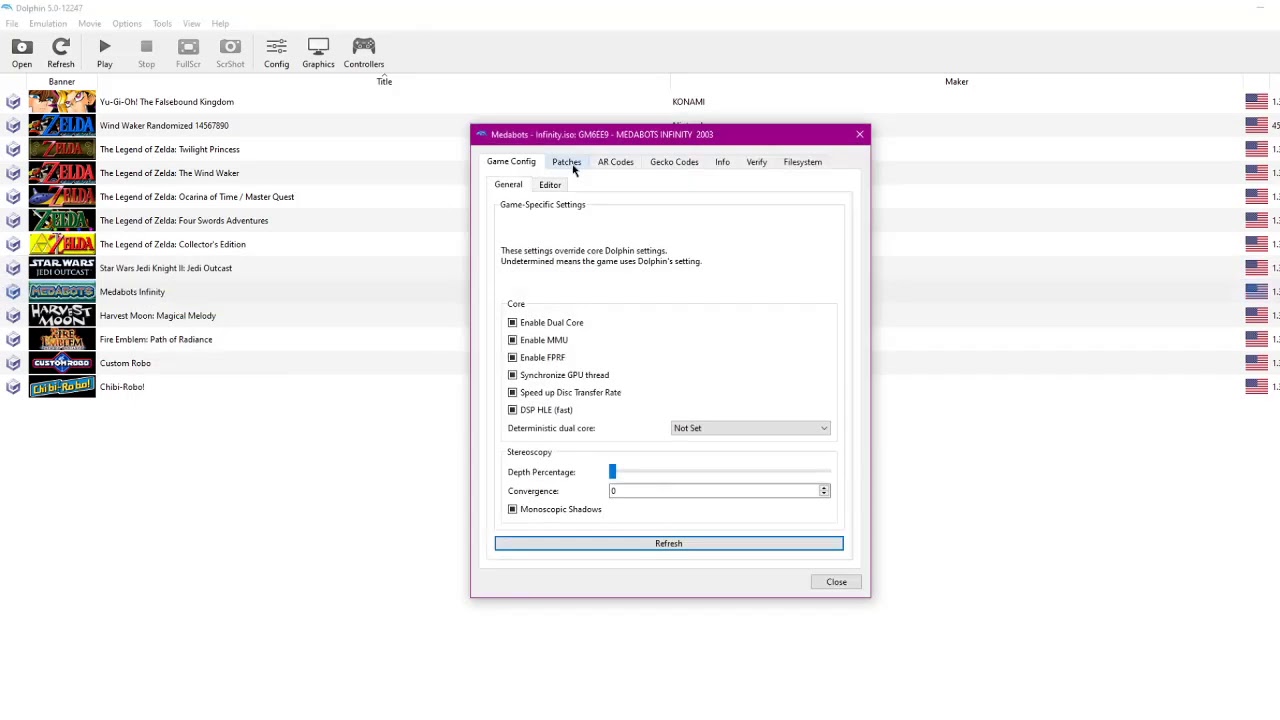Select the General sub-tab
Screen dimensions: 1280x720
click(x=508, y=185)
